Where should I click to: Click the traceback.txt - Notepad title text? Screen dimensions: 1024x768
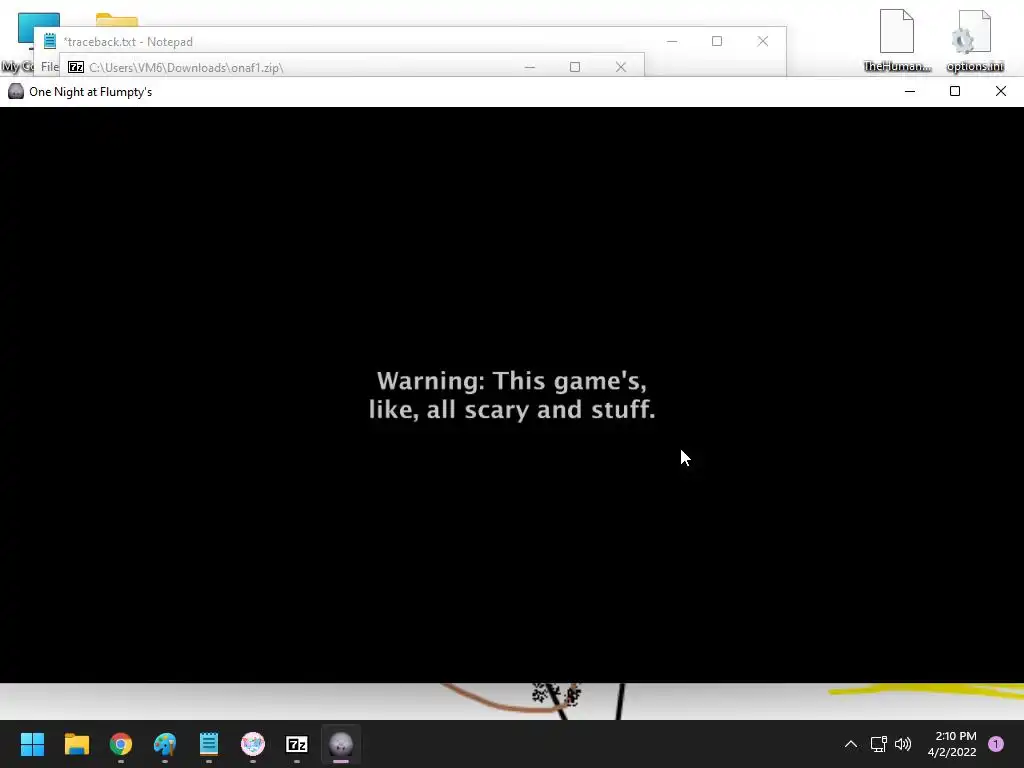click(x=128, y=42)
